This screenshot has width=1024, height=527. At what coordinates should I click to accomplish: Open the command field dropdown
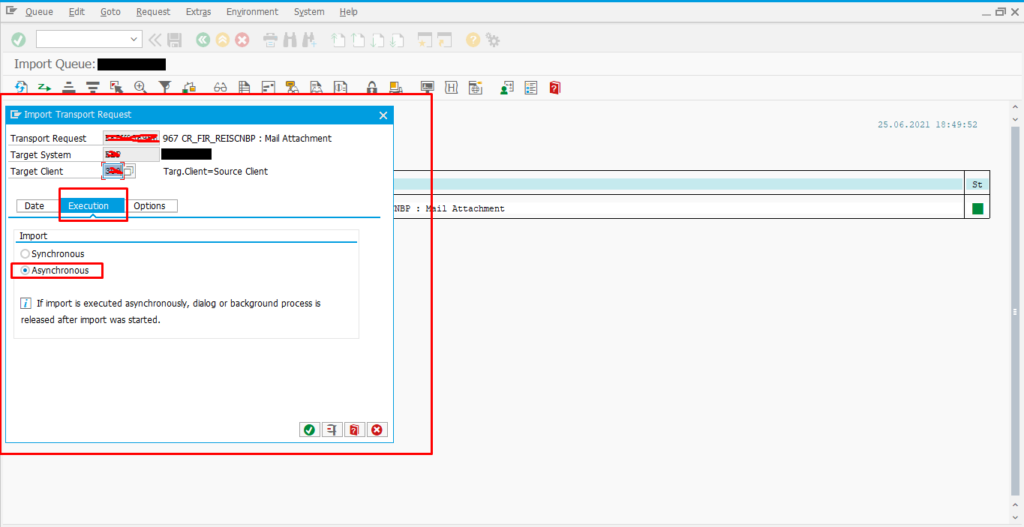(x=135, y=40)
